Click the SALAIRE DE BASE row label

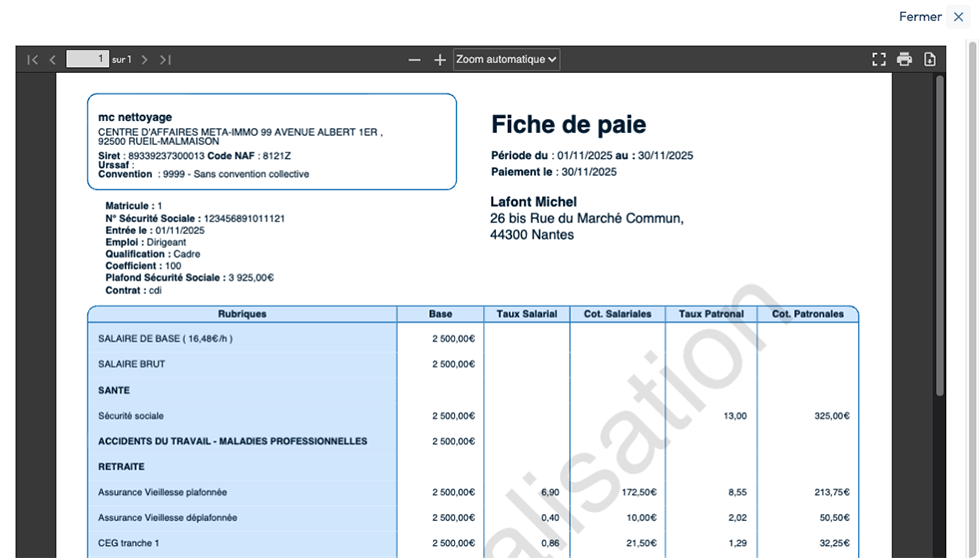tap(165, 339)
